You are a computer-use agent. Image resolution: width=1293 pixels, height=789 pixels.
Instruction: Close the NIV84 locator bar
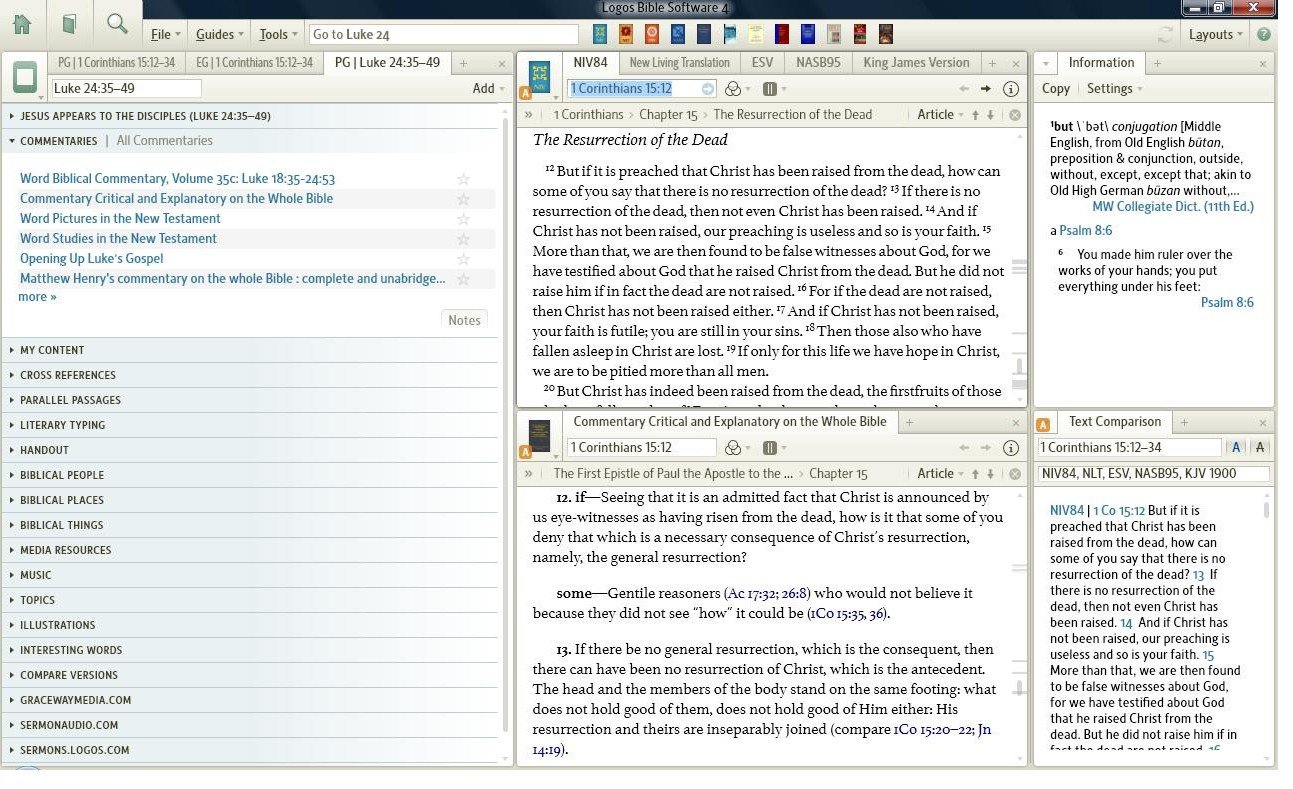(1014, 115)
